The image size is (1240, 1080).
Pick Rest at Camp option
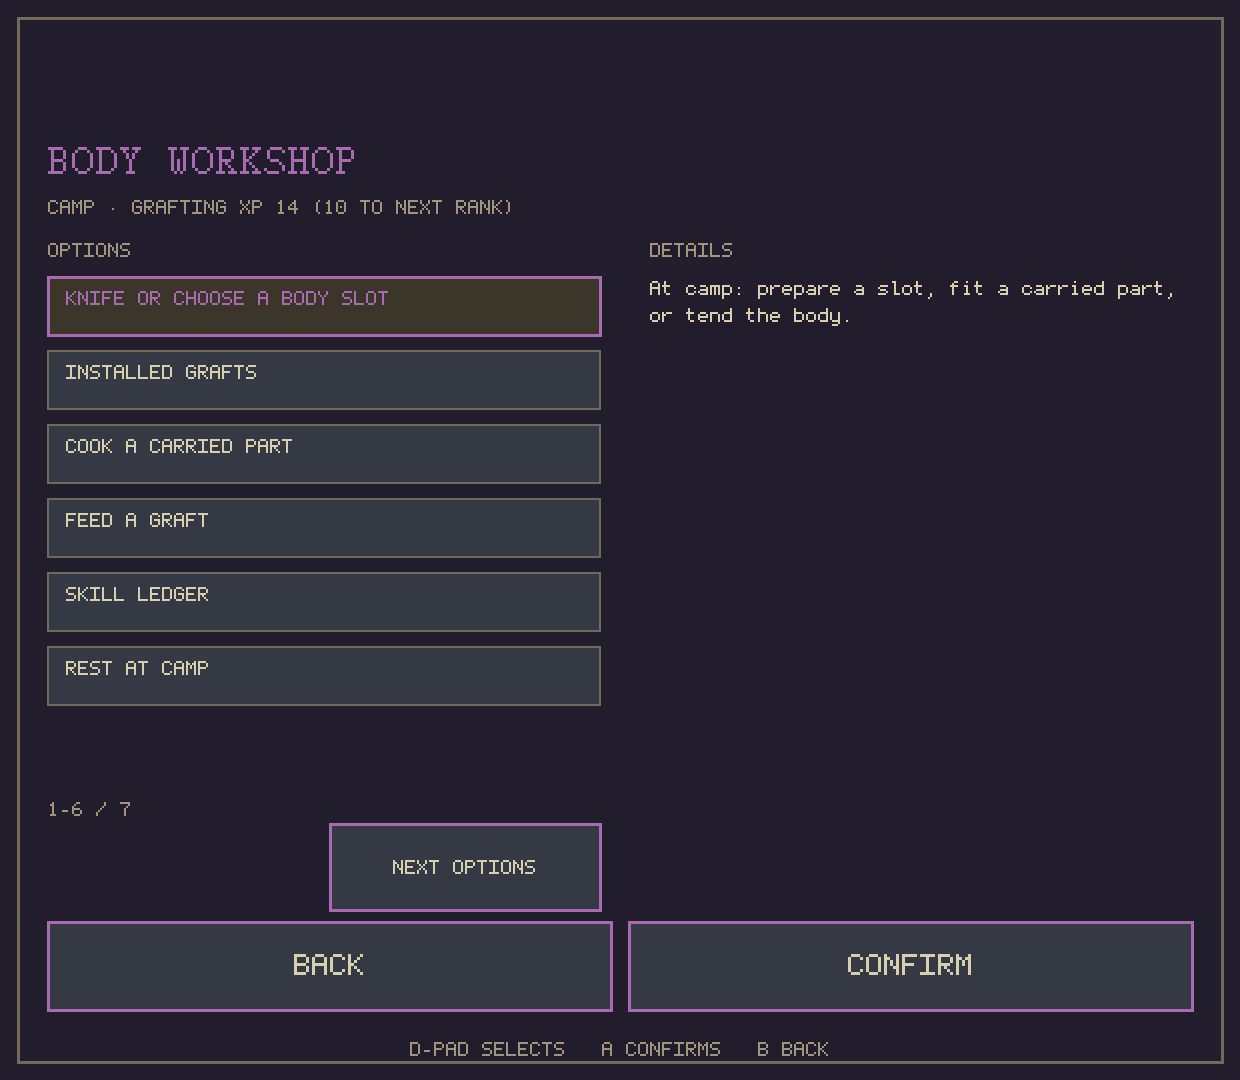click(x=324, y=676)
